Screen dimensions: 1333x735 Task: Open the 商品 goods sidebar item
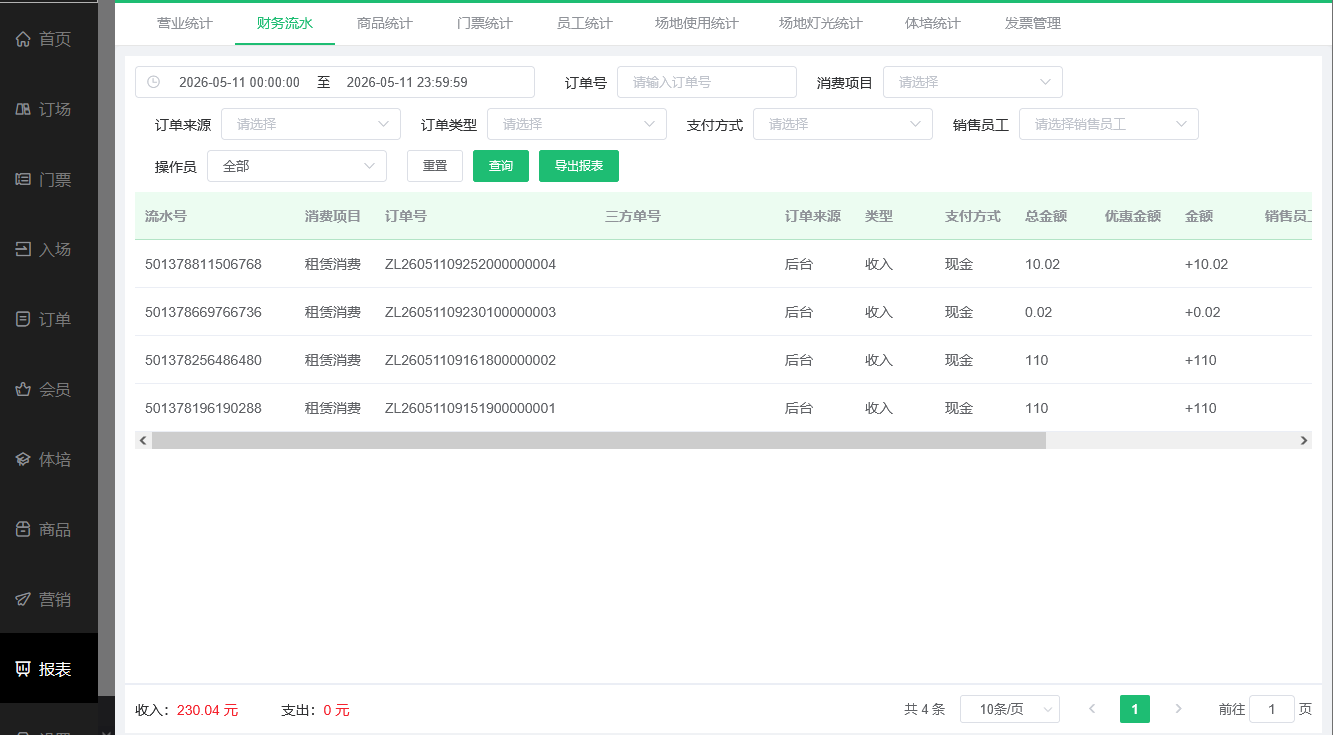[49, 530]
